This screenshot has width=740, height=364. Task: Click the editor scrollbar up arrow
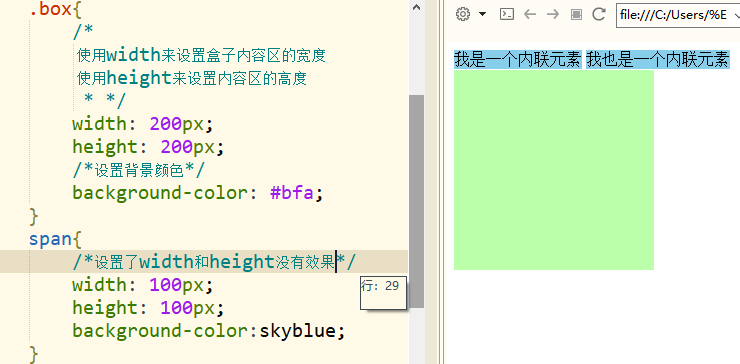tap(416, 7)
